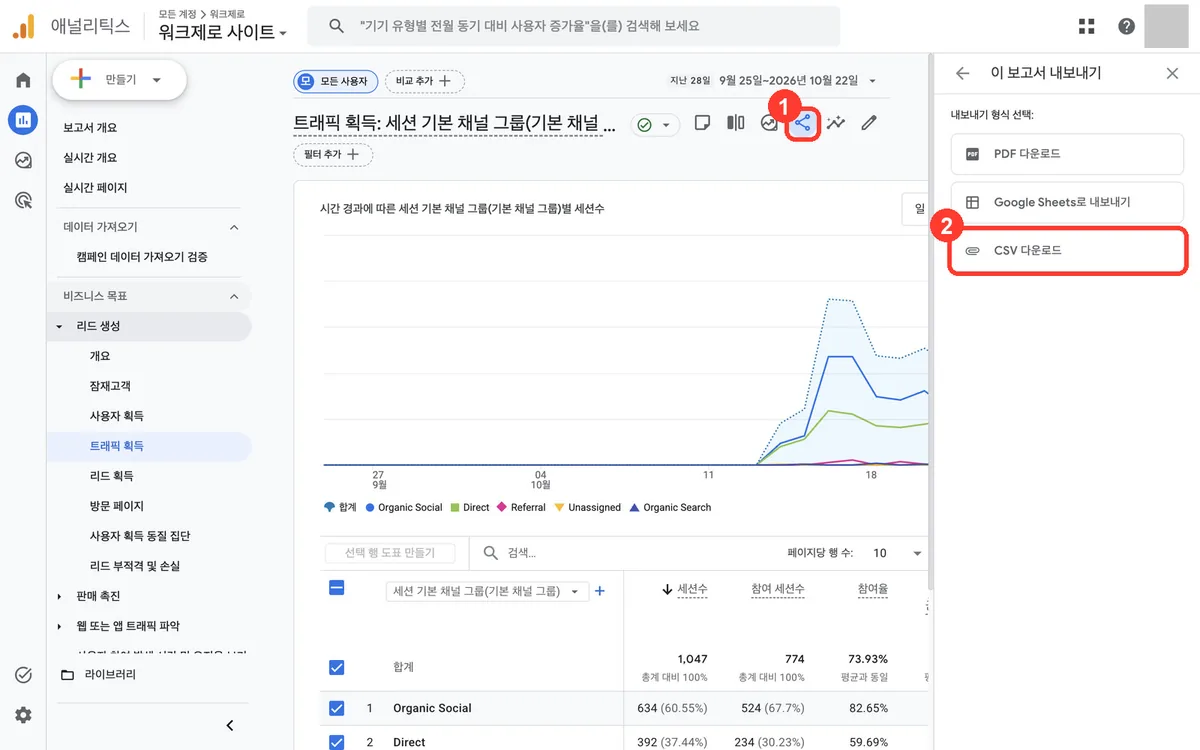Image resolution: width=1200 pixels, height=750 pixels.
Task: Open 방문 페이지 report
Action: (117, 506)
